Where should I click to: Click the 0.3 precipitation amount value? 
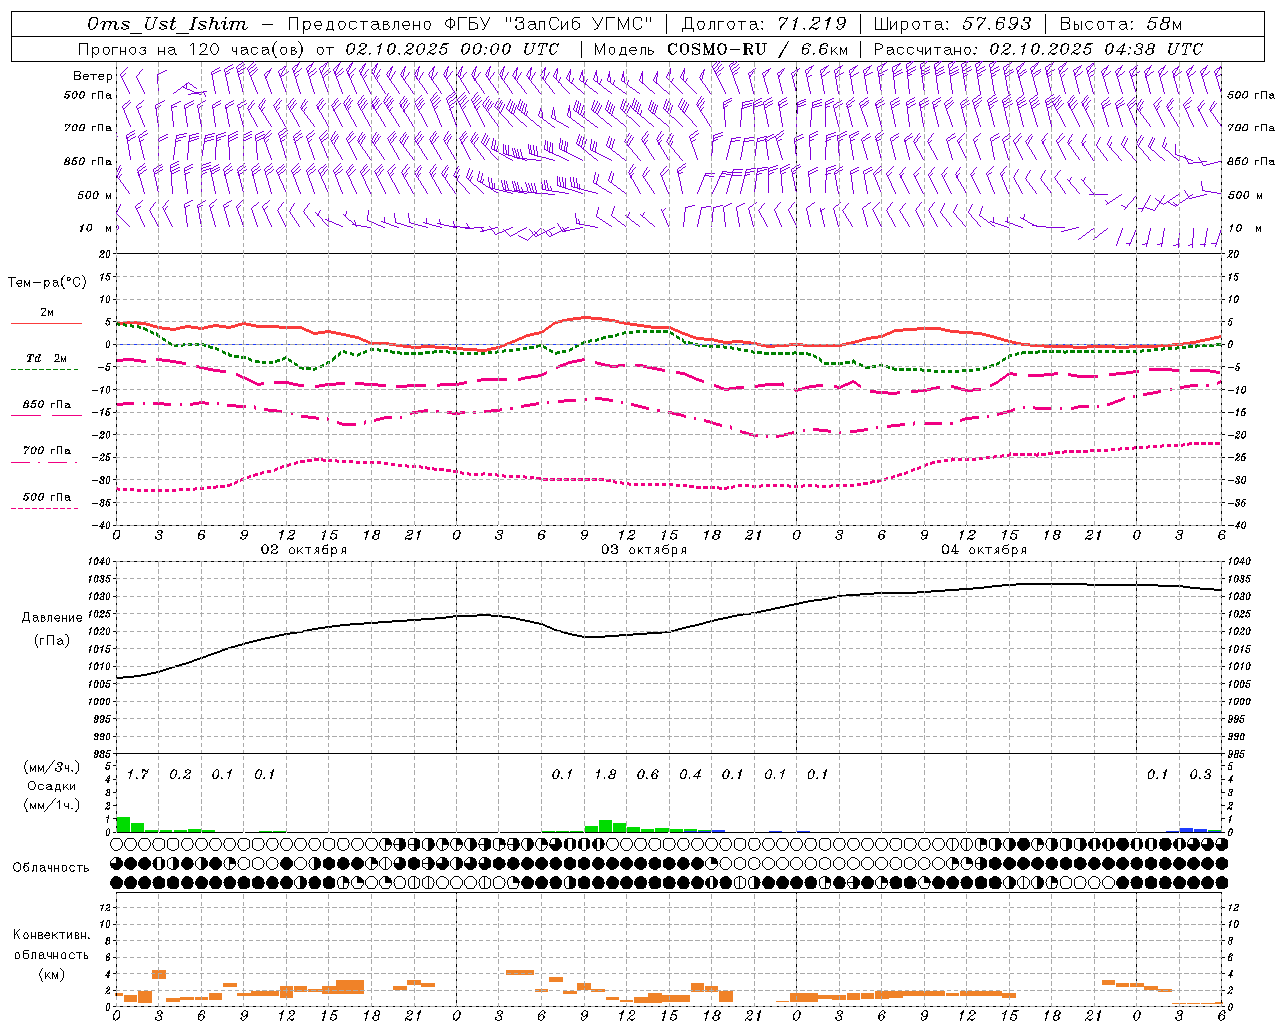[1200, 774]
